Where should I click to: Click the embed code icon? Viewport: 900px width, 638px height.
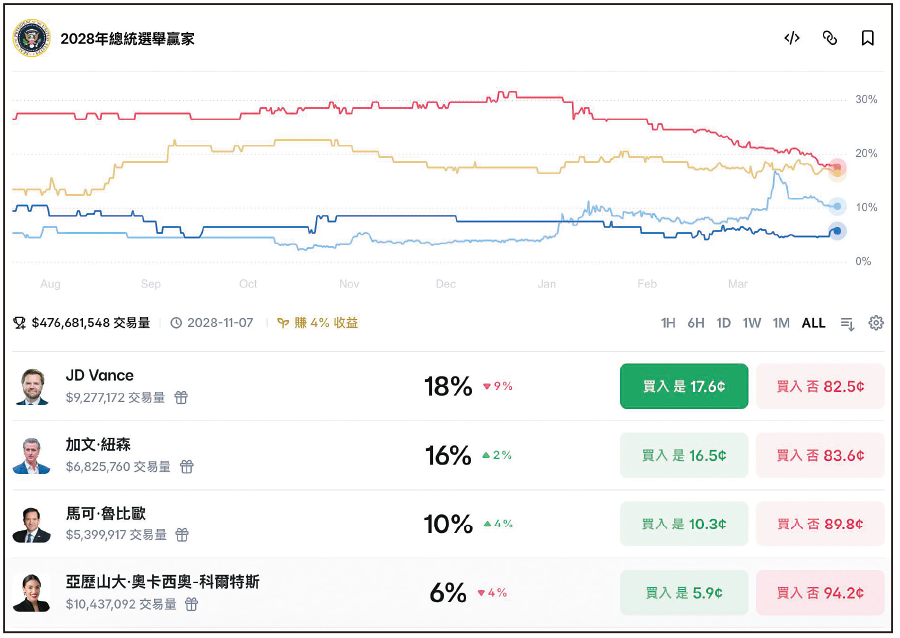[792, 38]
